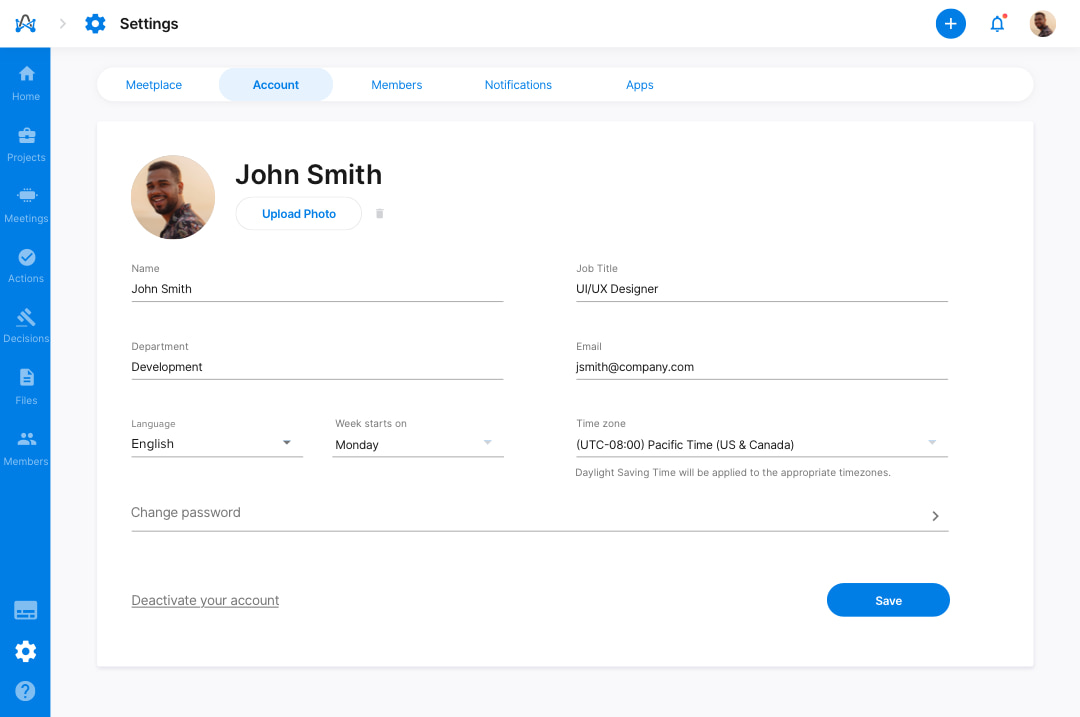Click Deactivate your account link
The width and height of the screenshot is (1080, 717).
point(205,600)
